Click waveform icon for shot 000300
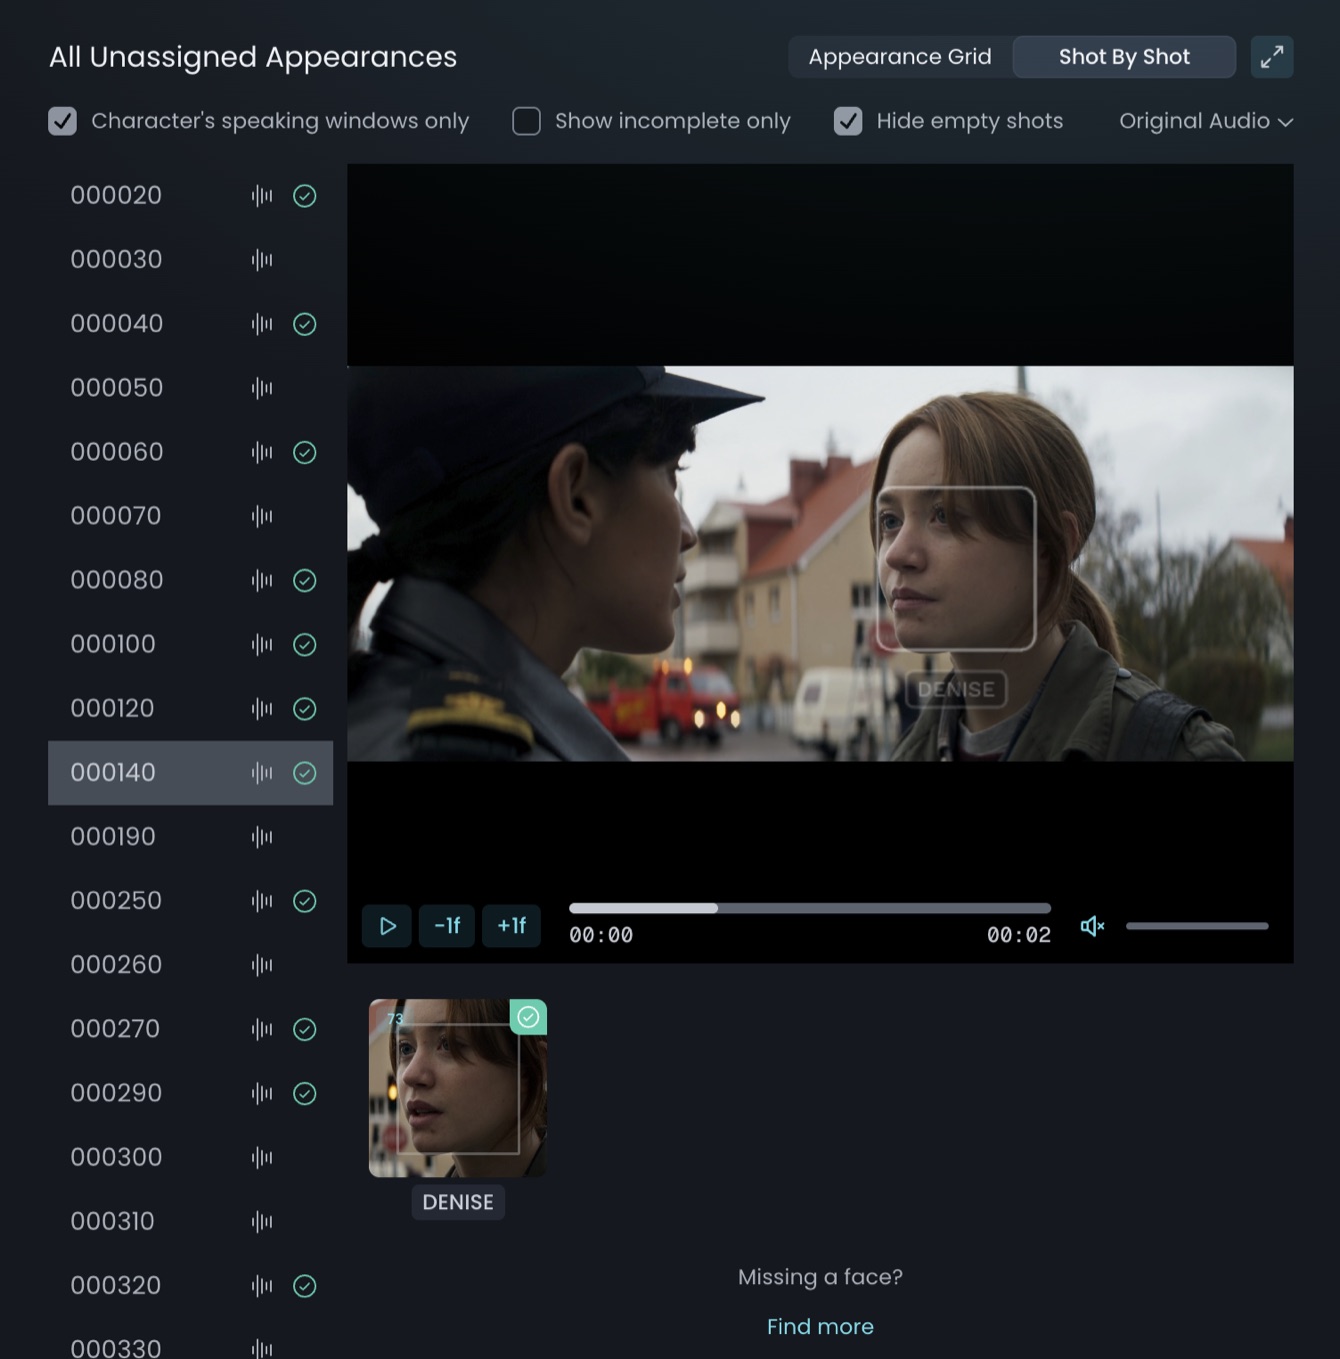The height and width of the screenshot is (1359, 1340). click(x=262, y=1158)
